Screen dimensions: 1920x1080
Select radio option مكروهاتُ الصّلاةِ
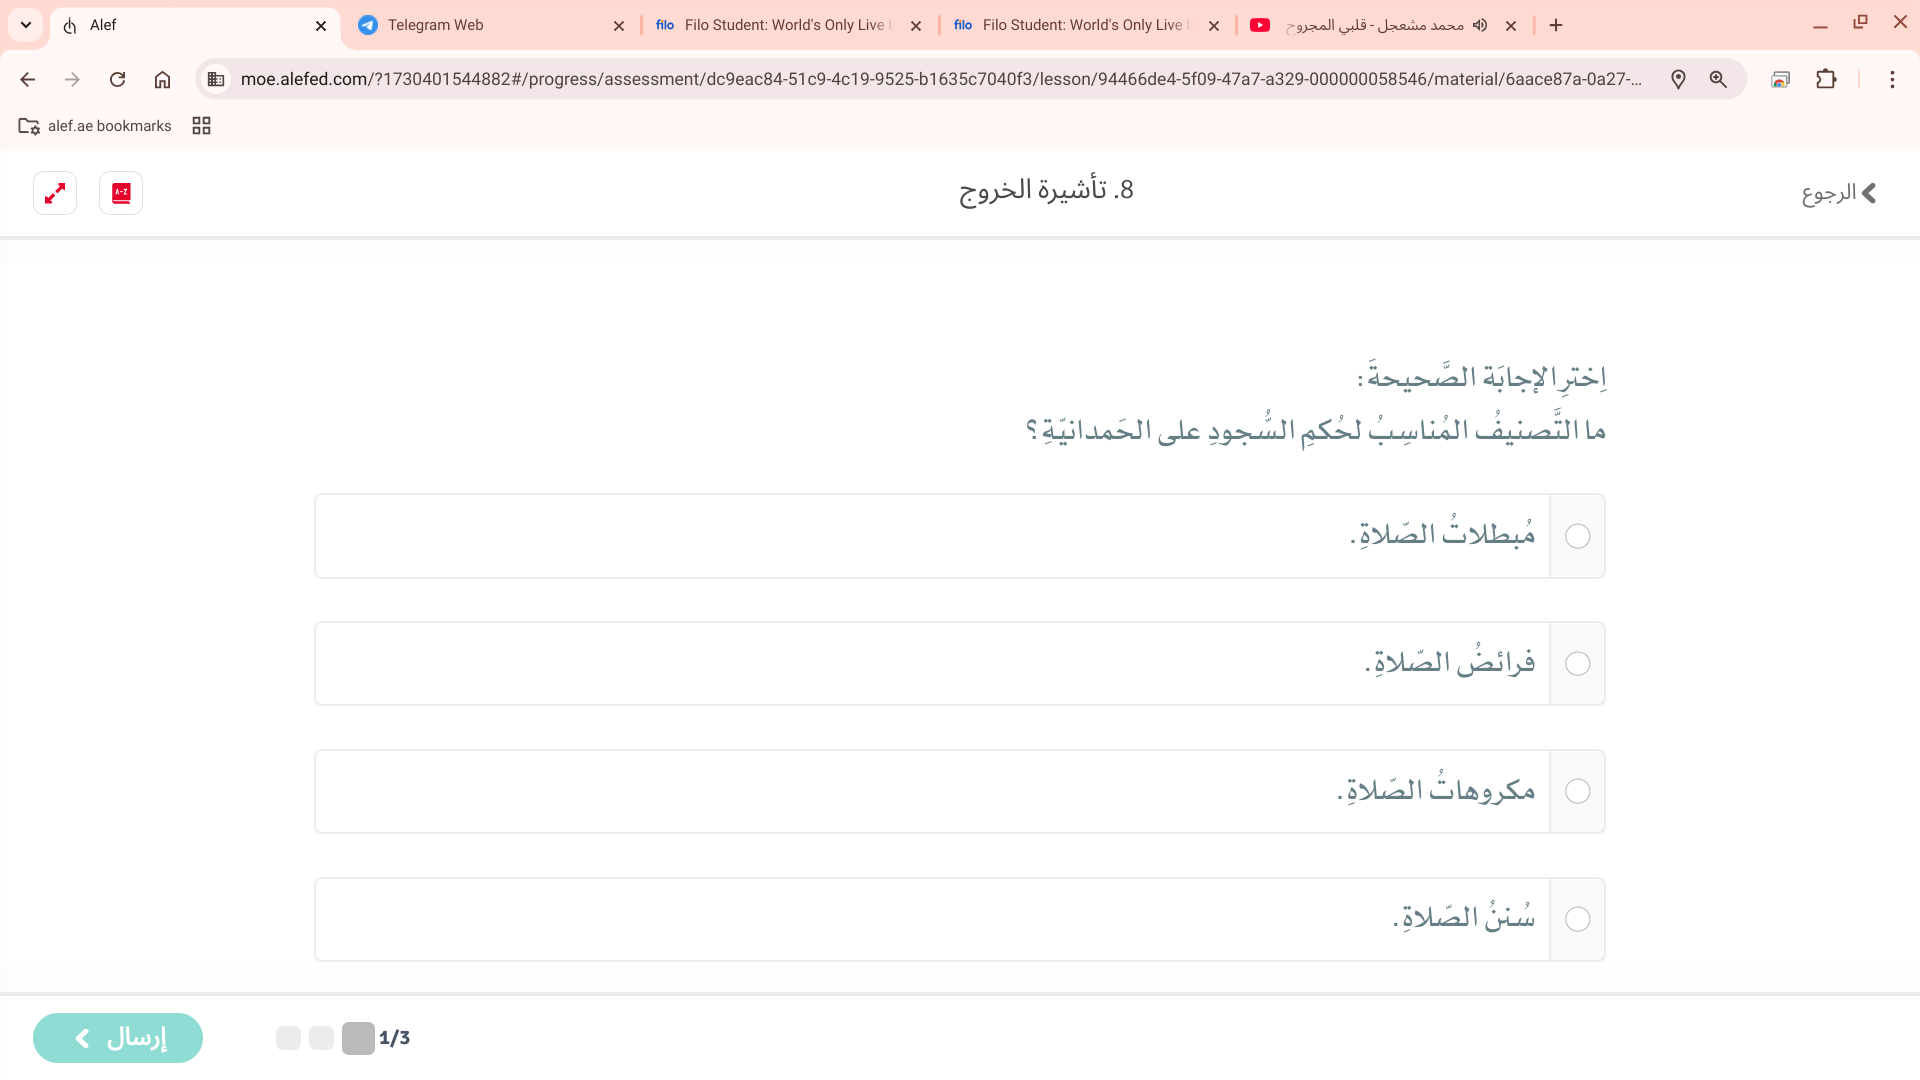click(x=1577, y=792)
